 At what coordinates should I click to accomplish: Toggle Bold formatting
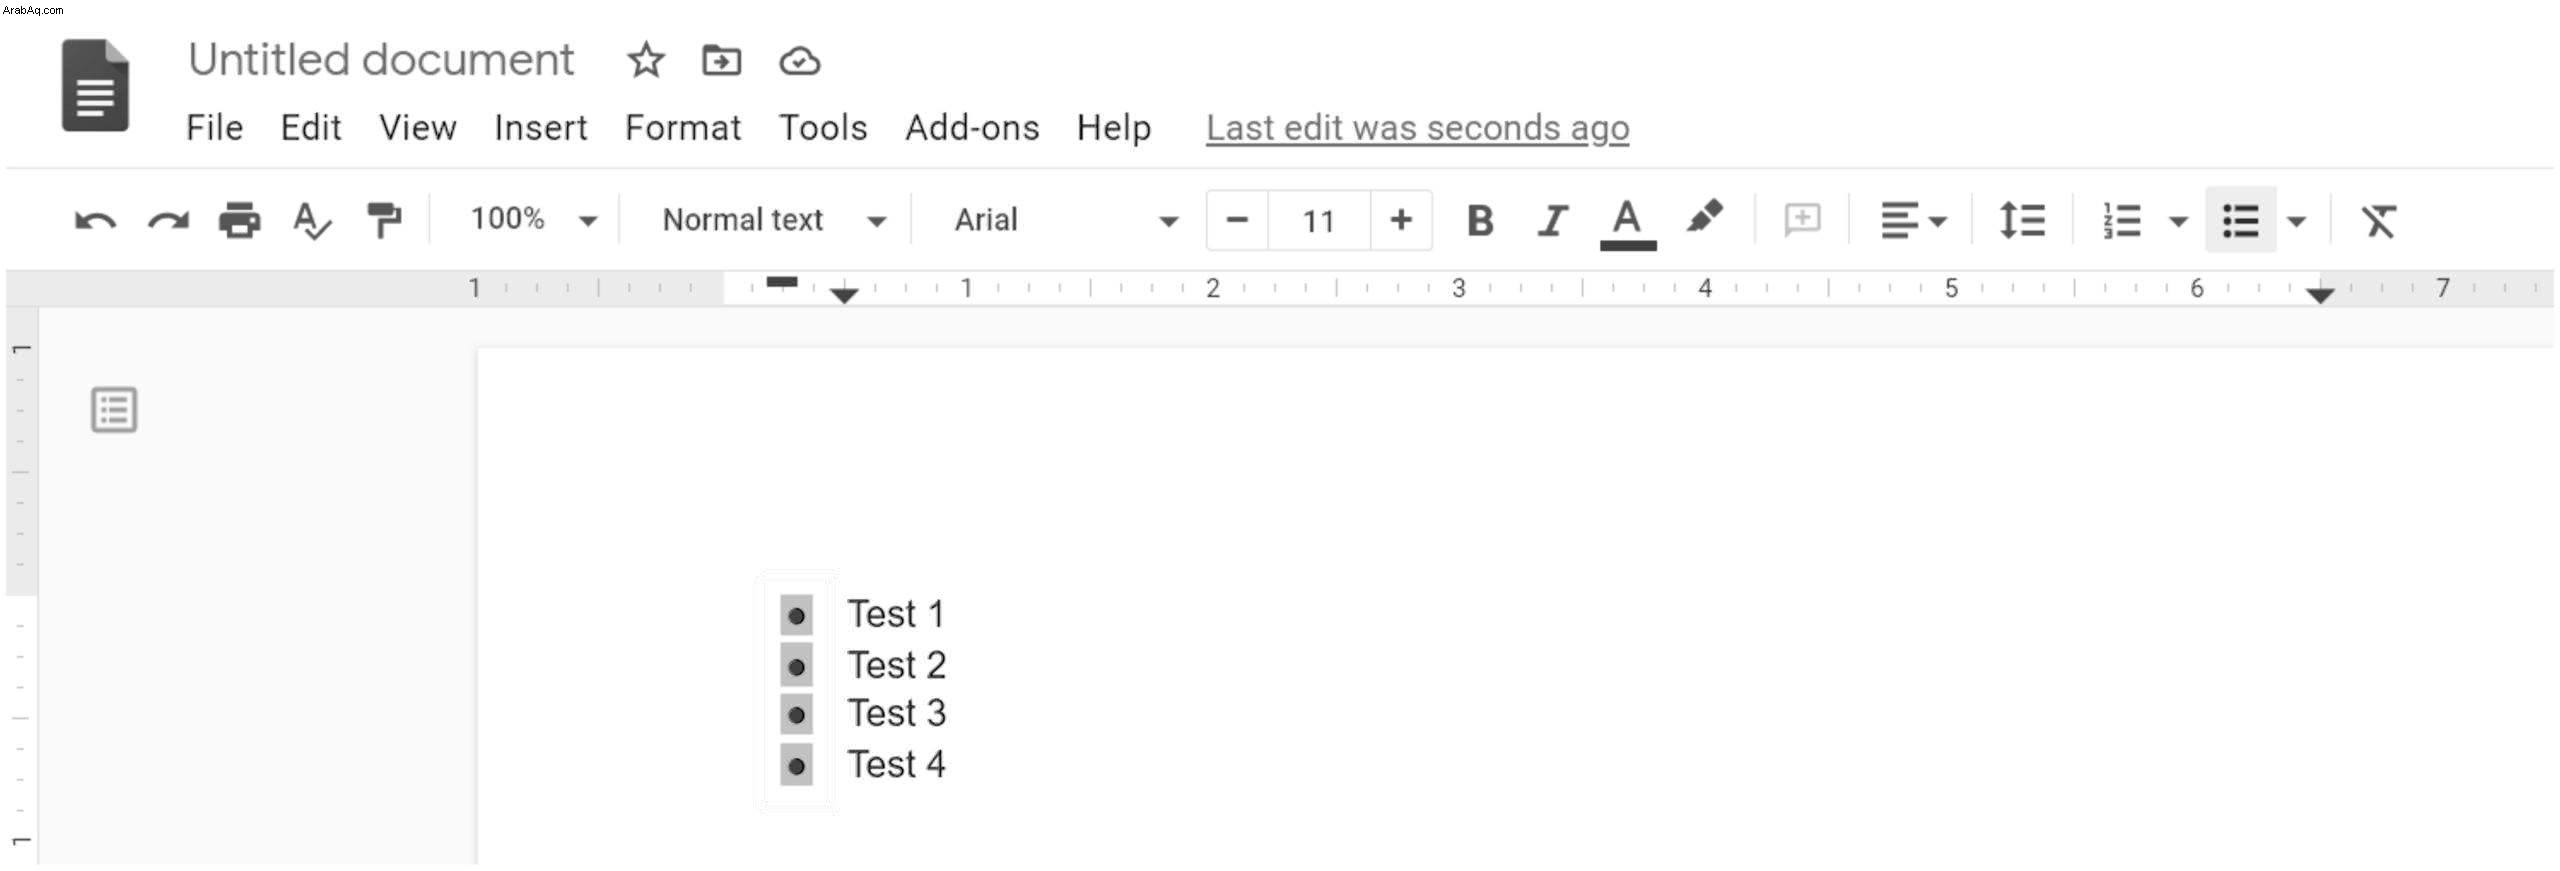[1480, 220]
